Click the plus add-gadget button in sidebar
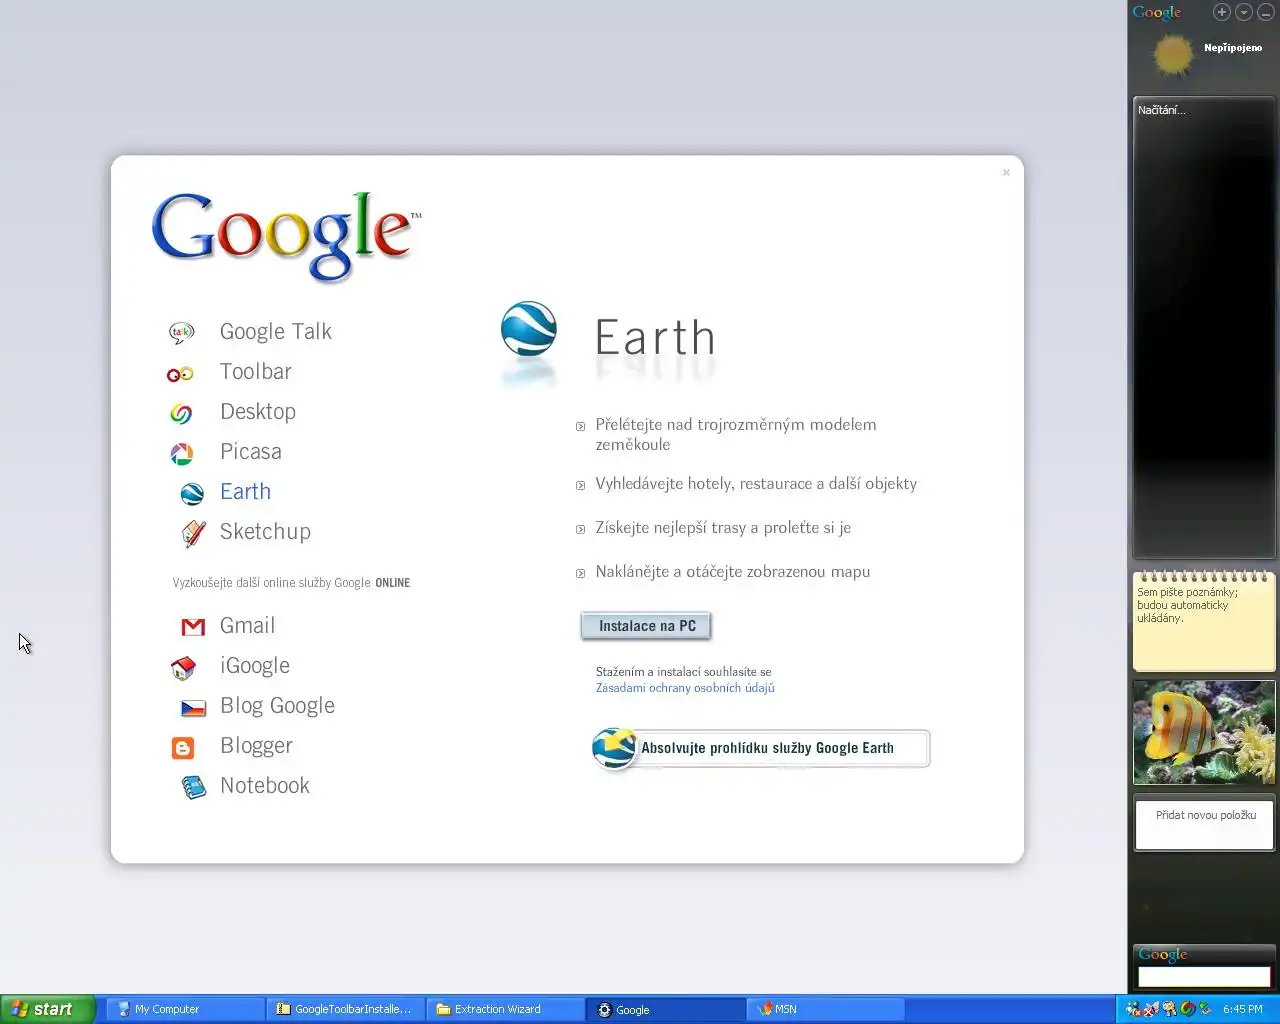Image resolution: width=1280 pixels, height=1024 pixels. 1221,12
